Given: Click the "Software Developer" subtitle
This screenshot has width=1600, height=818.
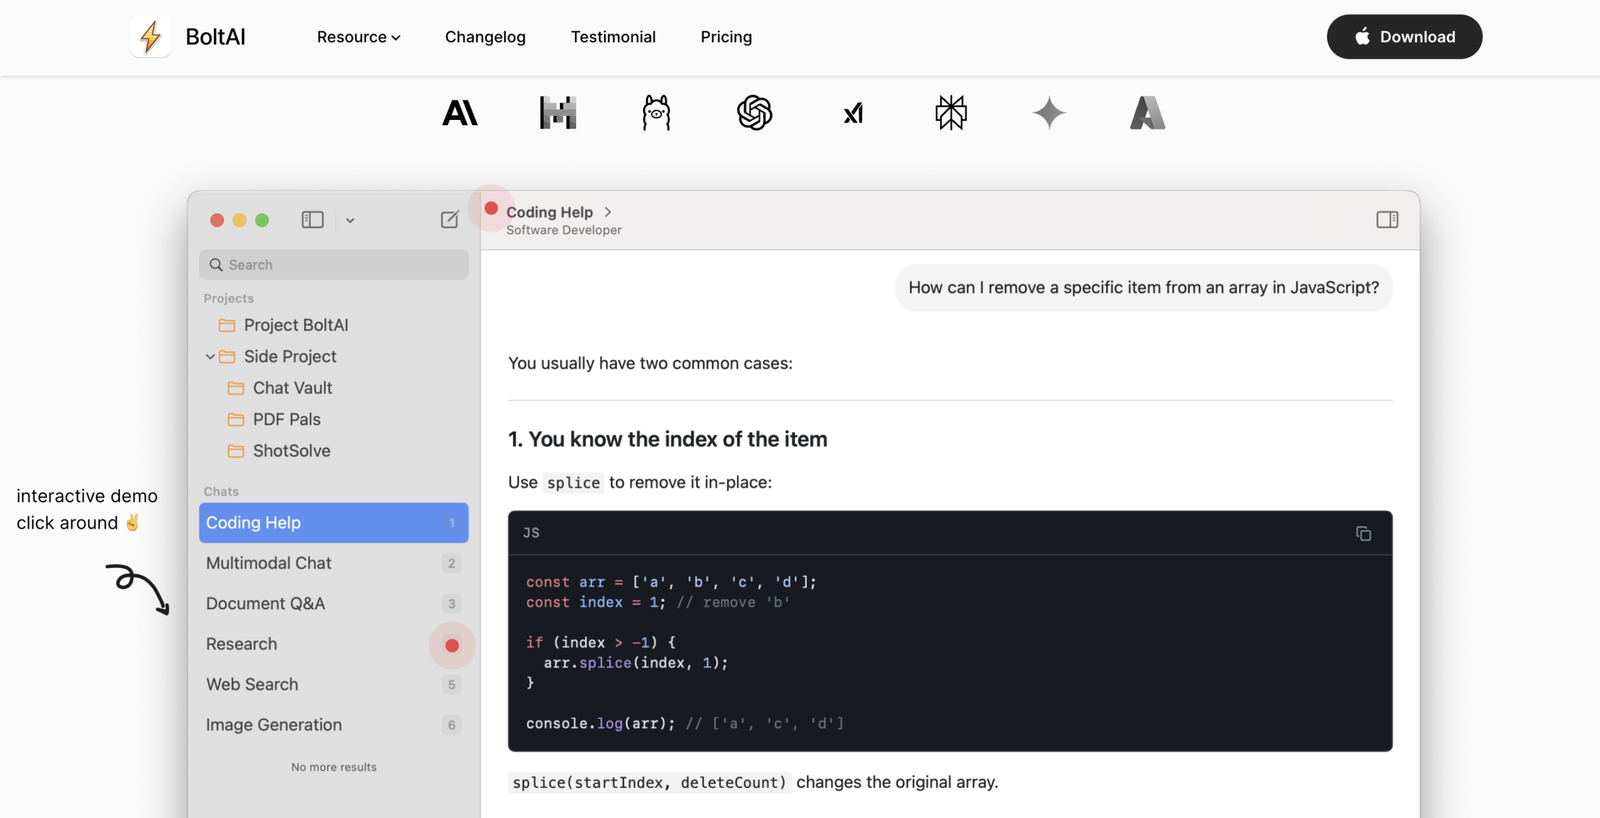Looking at the screenshot, I should click(x=564, y=230).
